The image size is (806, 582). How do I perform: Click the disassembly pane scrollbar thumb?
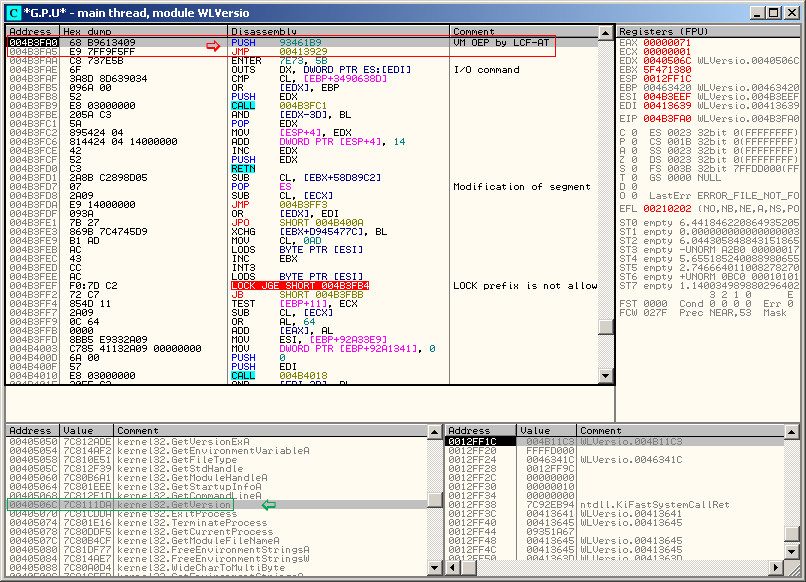[x=606, y=327]
